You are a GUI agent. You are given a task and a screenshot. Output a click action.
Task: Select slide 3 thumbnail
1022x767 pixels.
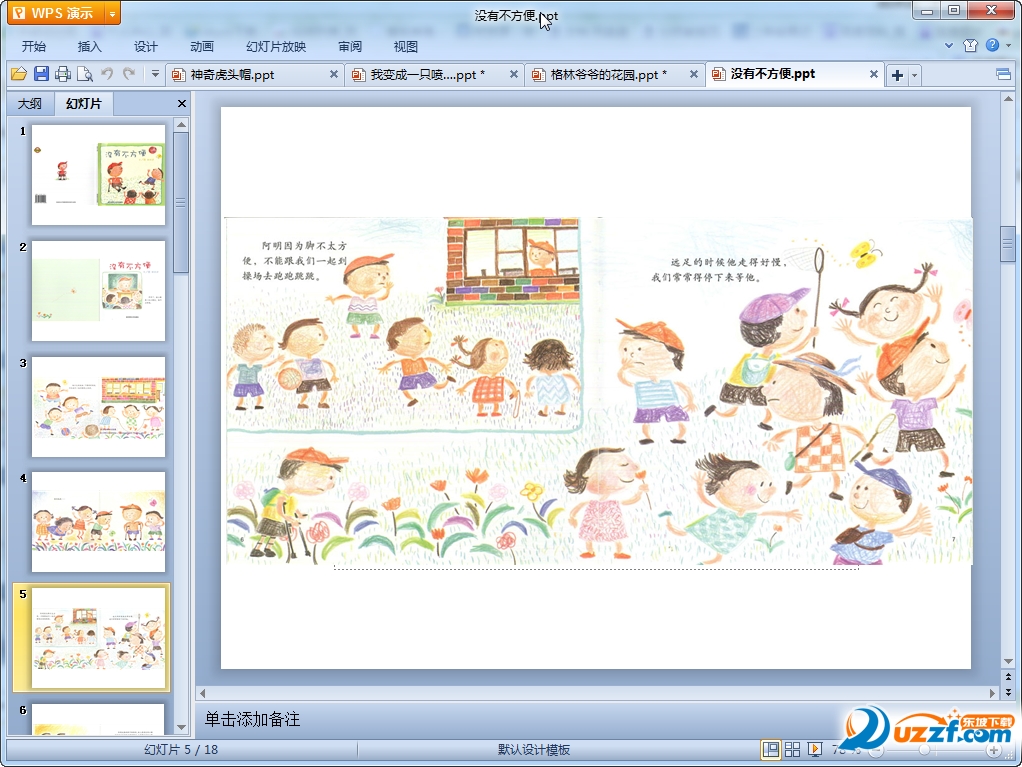[x=98, y=407]
